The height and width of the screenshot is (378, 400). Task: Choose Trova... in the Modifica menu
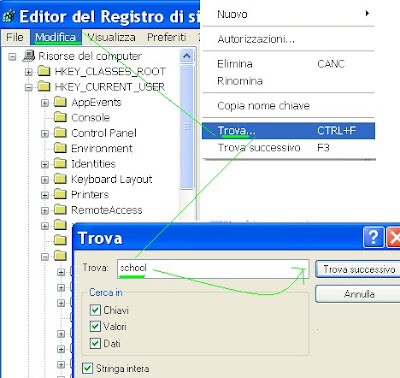click(289, 131)
